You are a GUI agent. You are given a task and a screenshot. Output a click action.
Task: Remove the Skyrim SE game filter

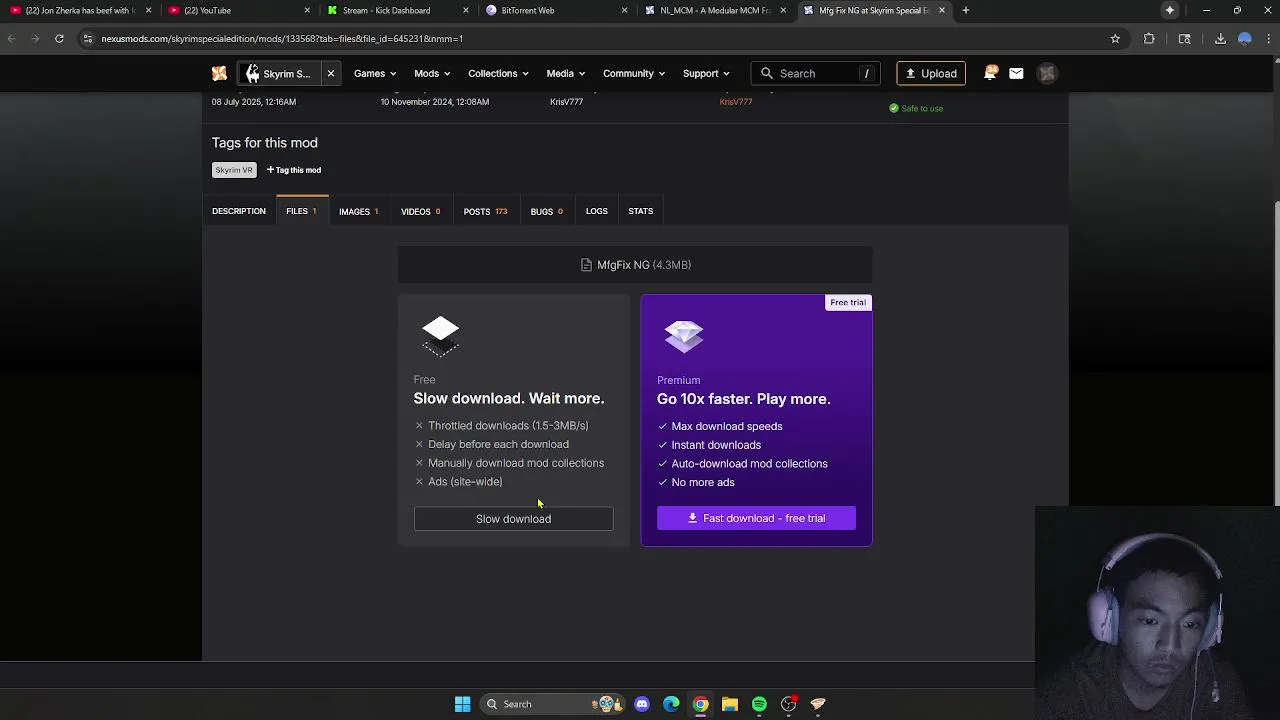[x=330, y=73]
